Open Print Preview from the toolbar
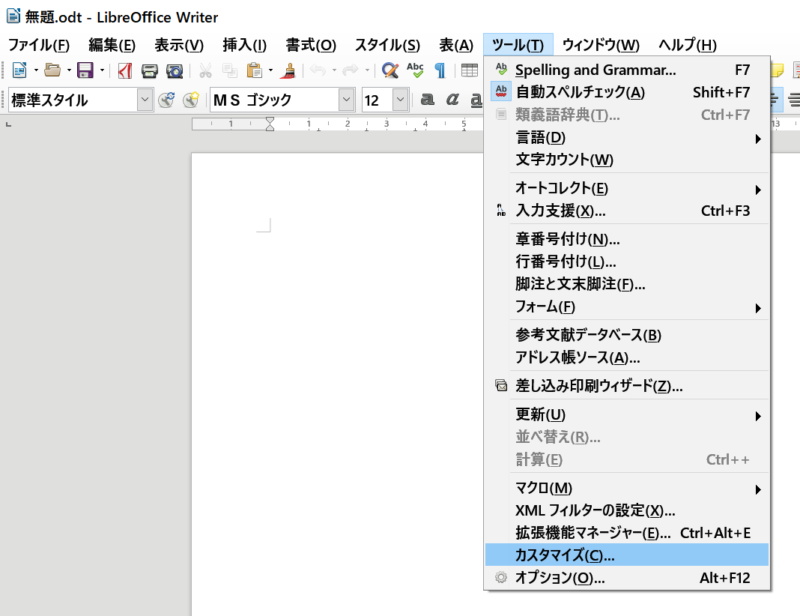This screenshot has height=616, width=800. coord(175,70)
